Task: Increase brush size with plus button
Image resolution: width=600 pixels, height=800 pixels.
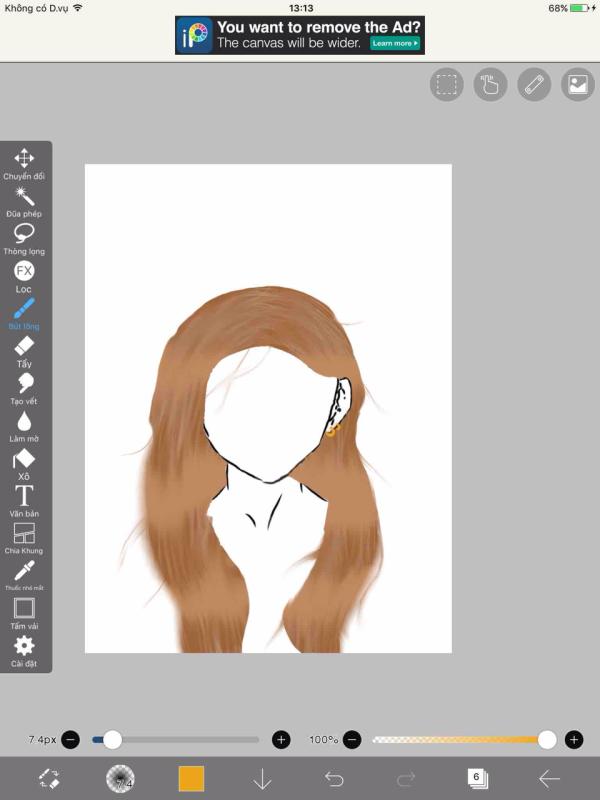Action: [281, 740]
